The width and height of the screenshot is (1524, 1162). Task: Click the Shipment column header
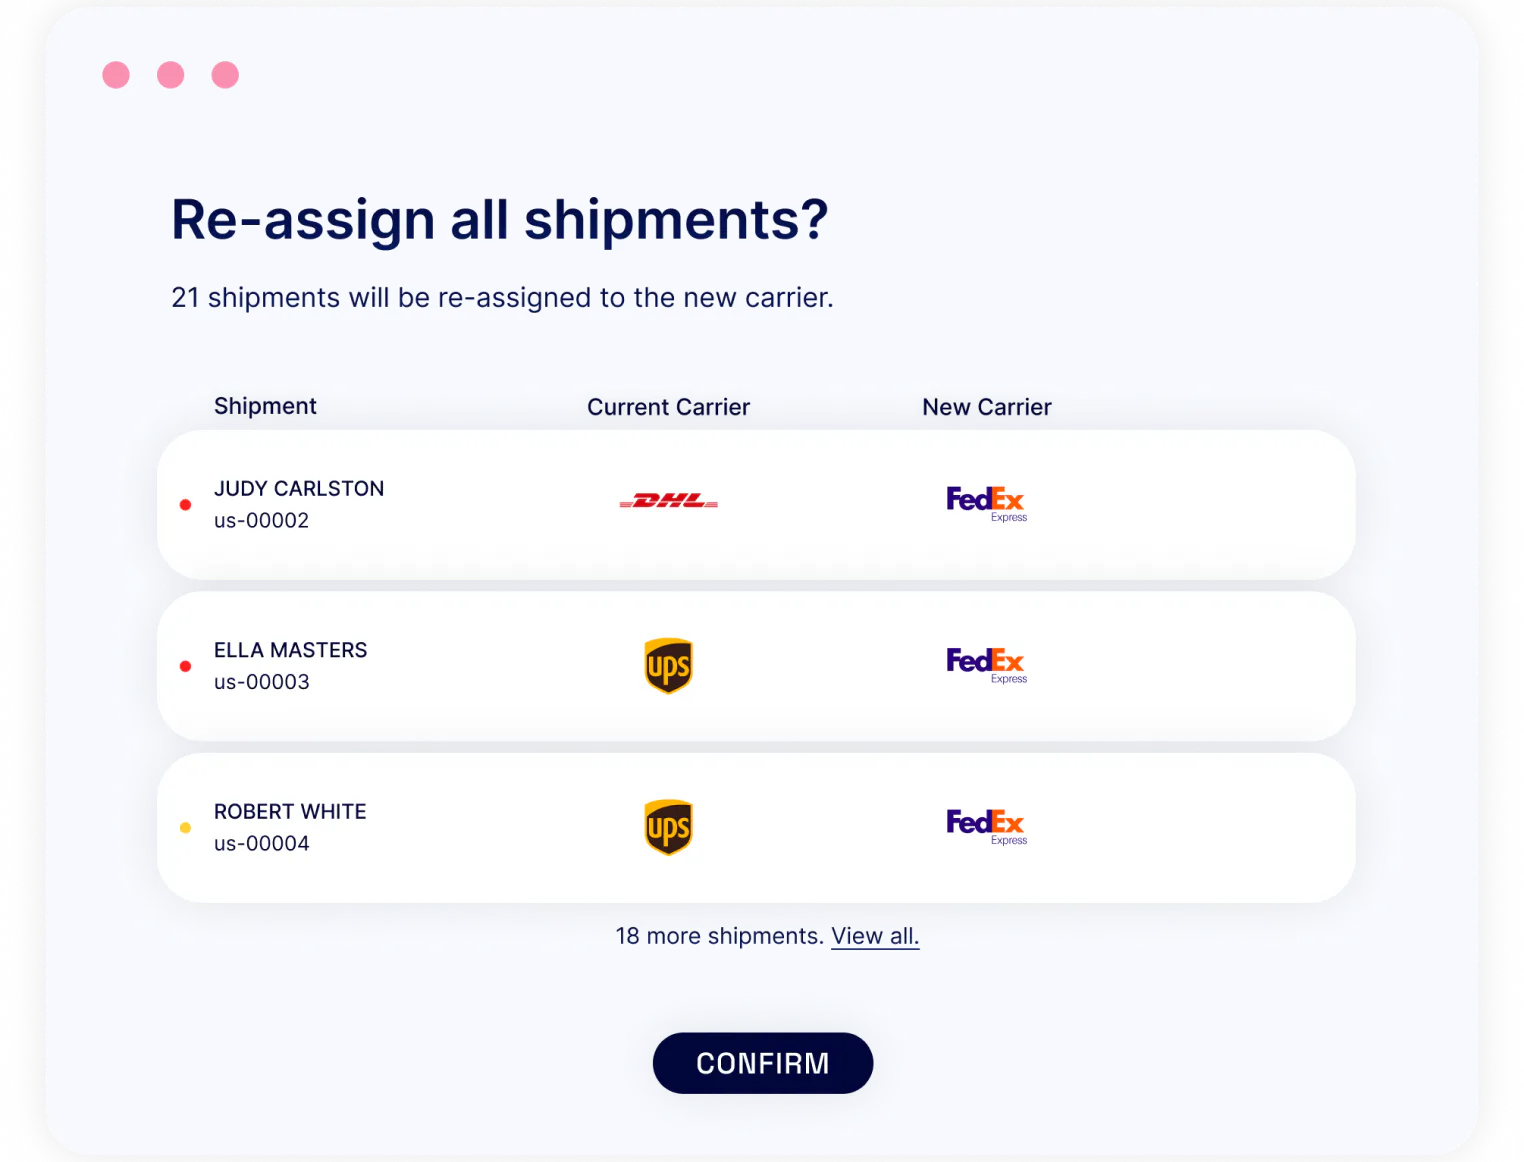(265, 406)
